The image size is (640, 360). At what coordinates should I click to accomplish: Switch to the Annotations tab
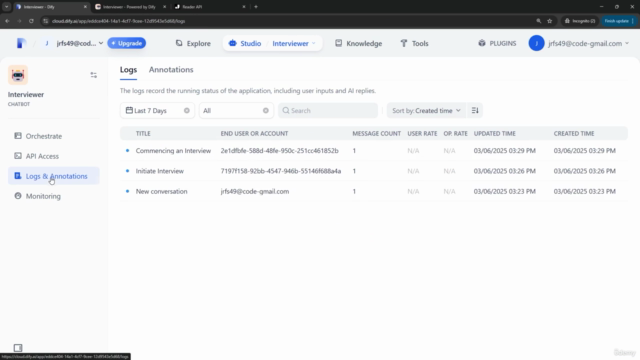click(171, 70)
